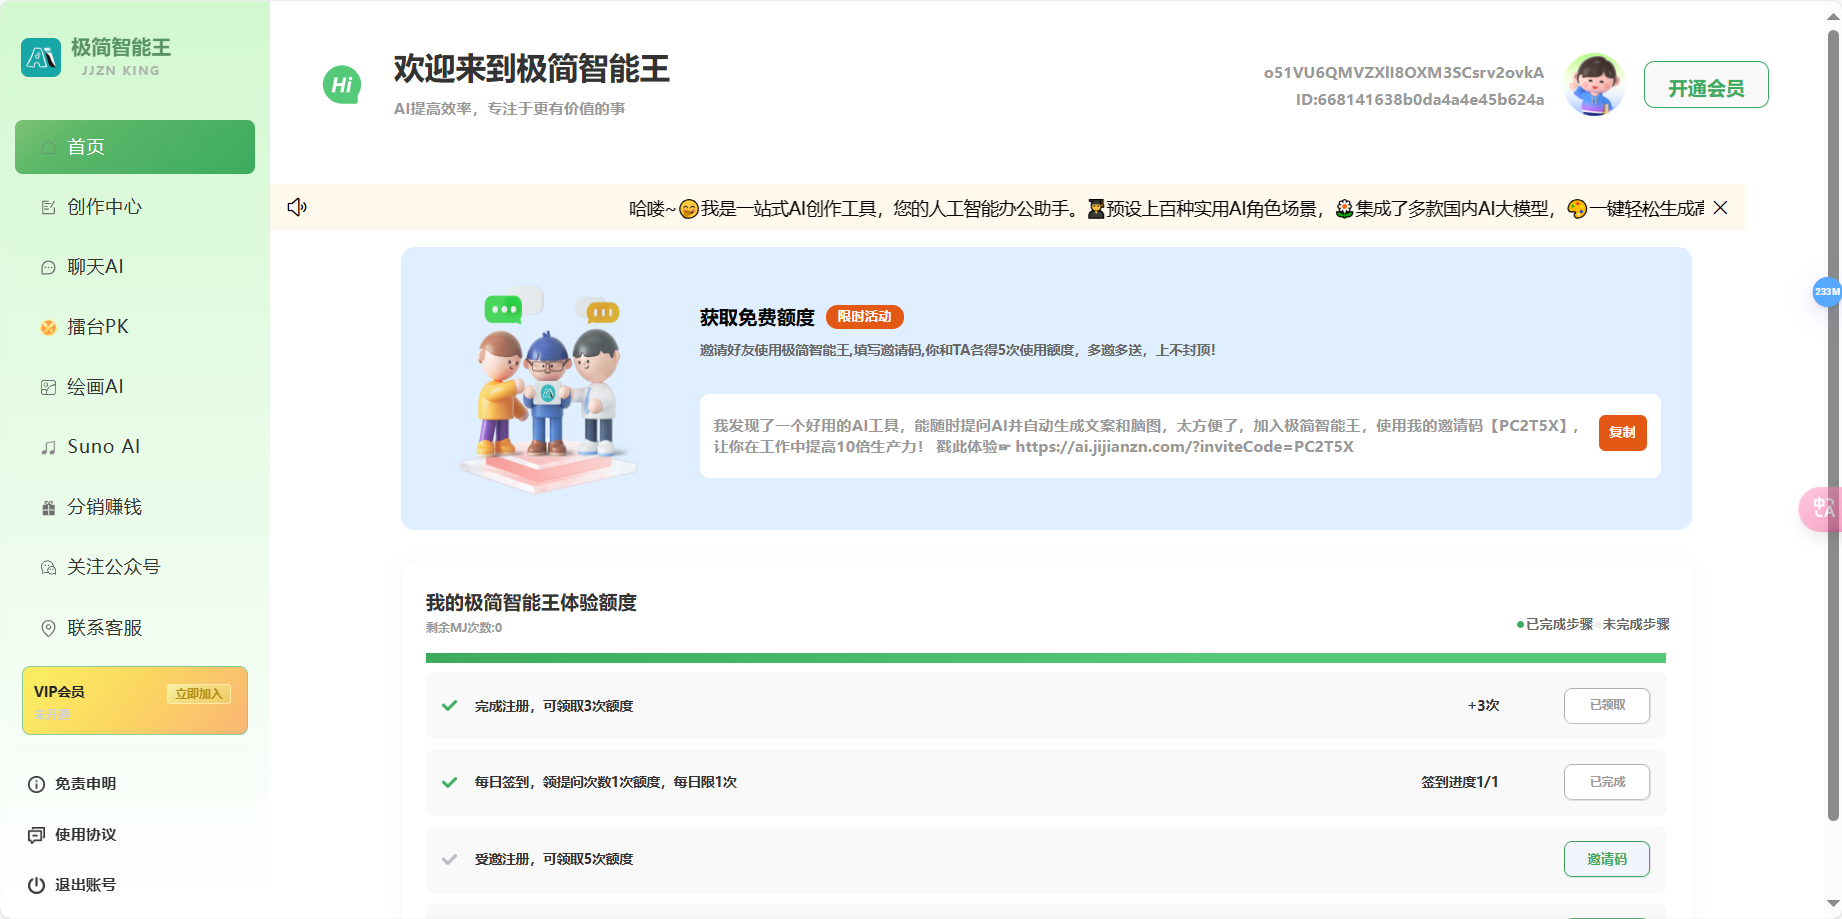Open 分销赚钱 from the sidebar
Image resolution: width=1842 pixels, height=919 pixels.
(x=104, y=506)
